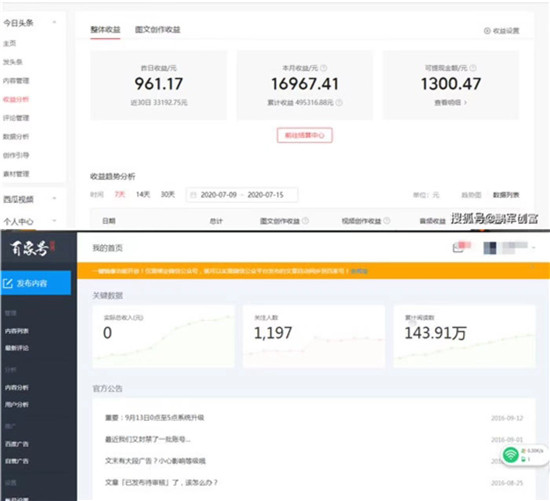Click help icon beside 视频创作收益 column

tap(386, 221)
